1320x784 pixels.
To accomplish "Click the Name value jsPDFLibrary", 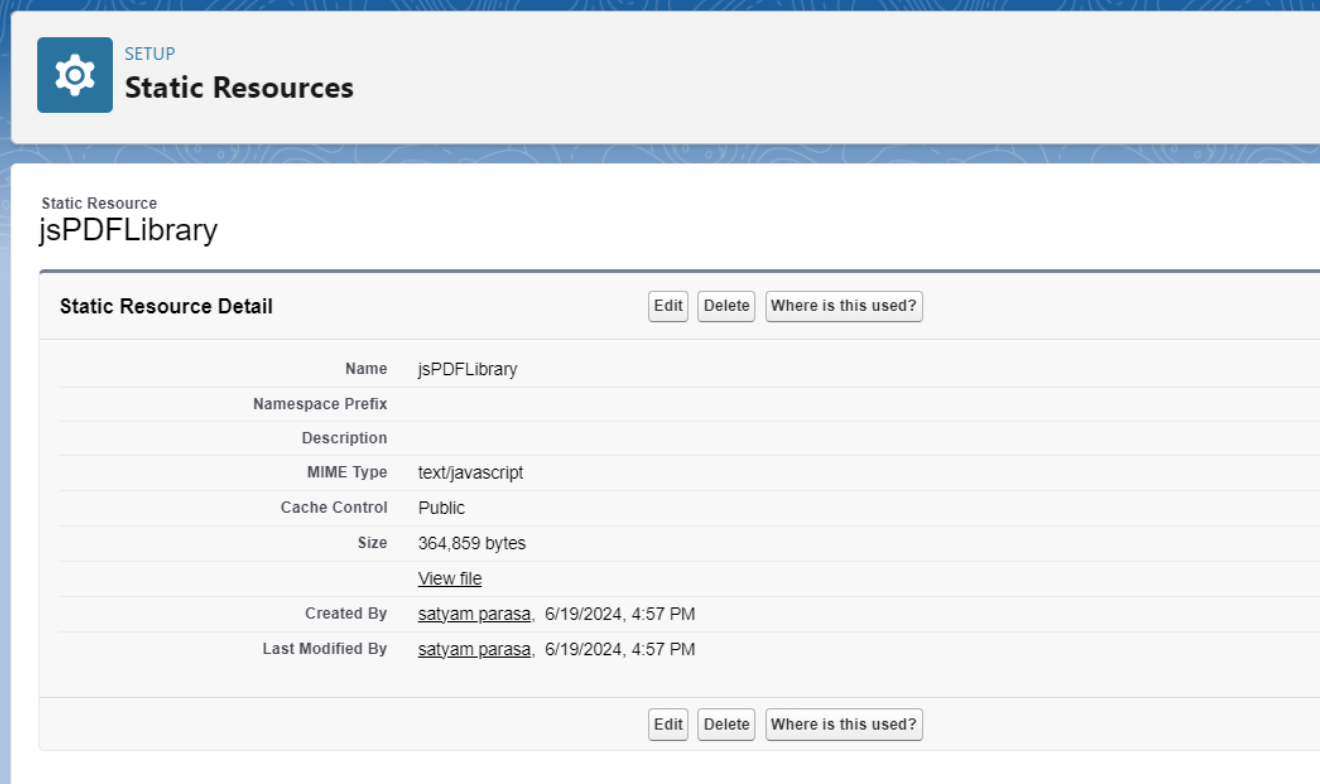I will (467, 368).
